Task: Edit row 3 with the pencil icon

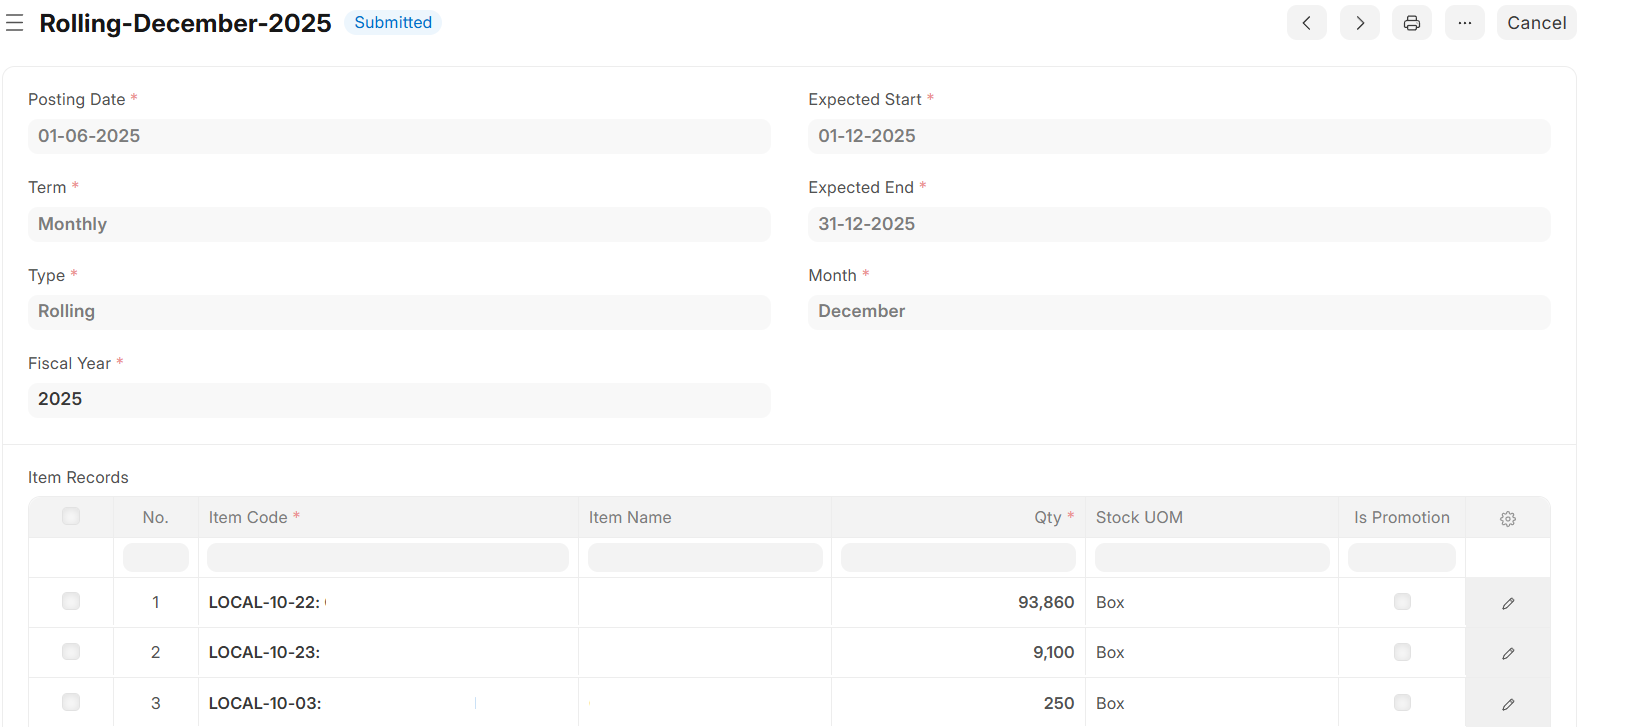Action: pyautogui.click(x=1507, y=704)
